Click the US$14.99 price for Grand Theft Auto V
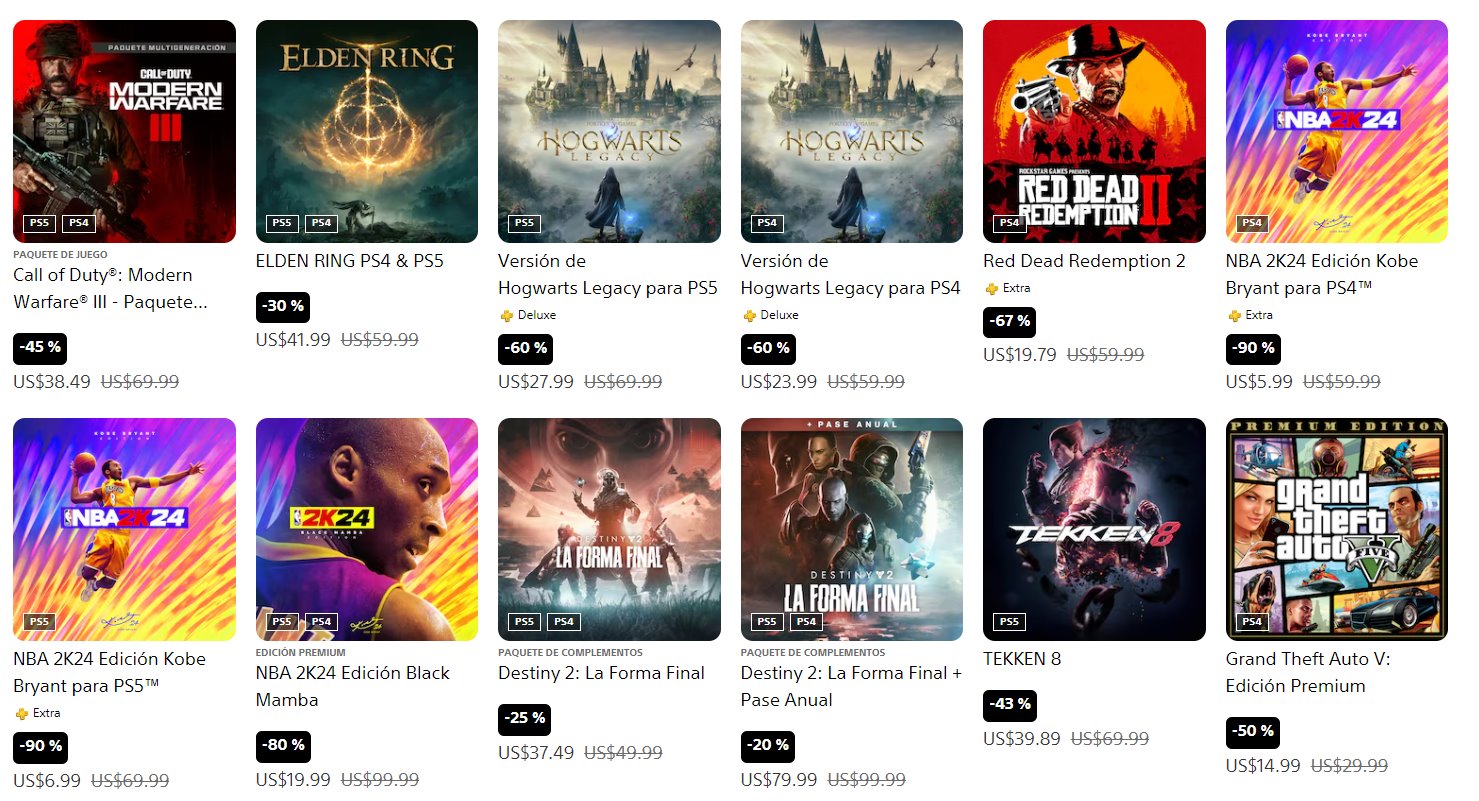1479x801 pixels. [x=1263, y=766]
